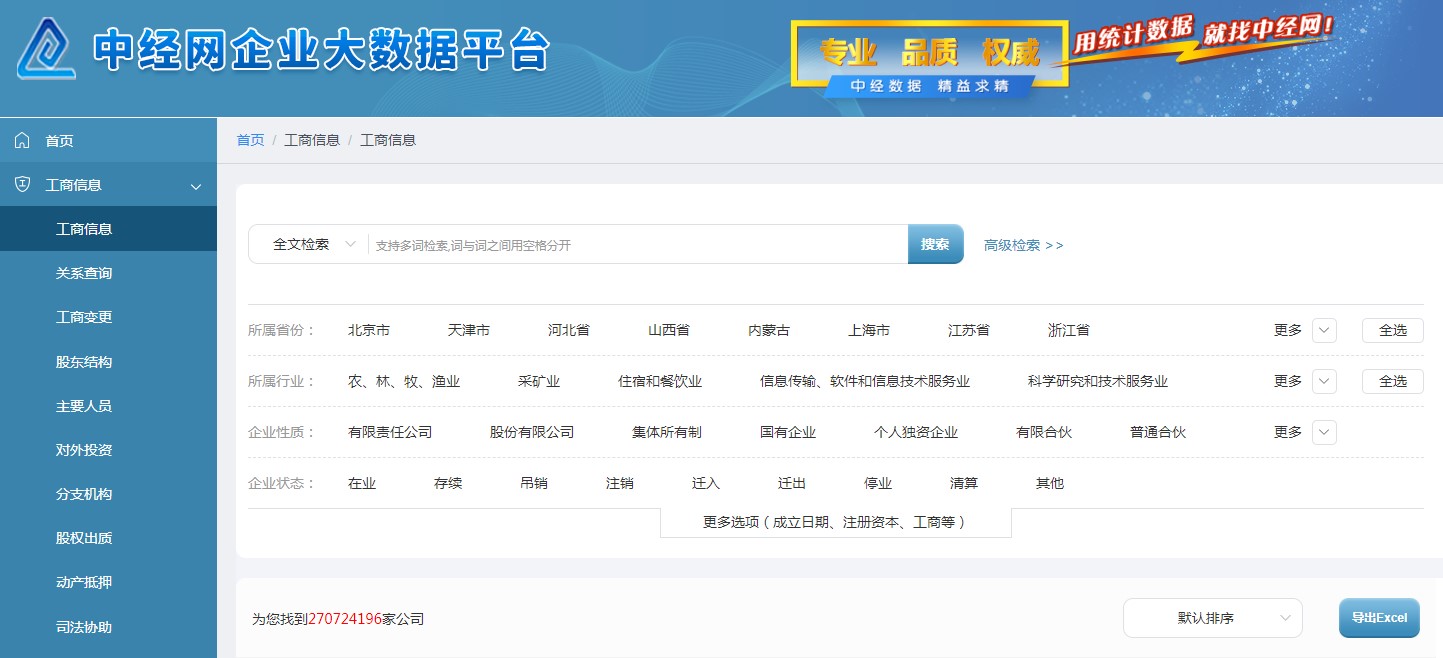1443x658 pixels.
Task: Filter industry by 农、林、牧、渔业
Action: click(404, 381)
